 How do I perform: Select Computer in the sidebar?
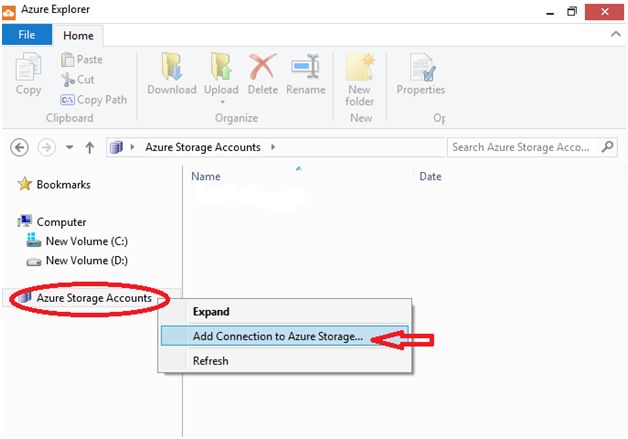point(61,222)
